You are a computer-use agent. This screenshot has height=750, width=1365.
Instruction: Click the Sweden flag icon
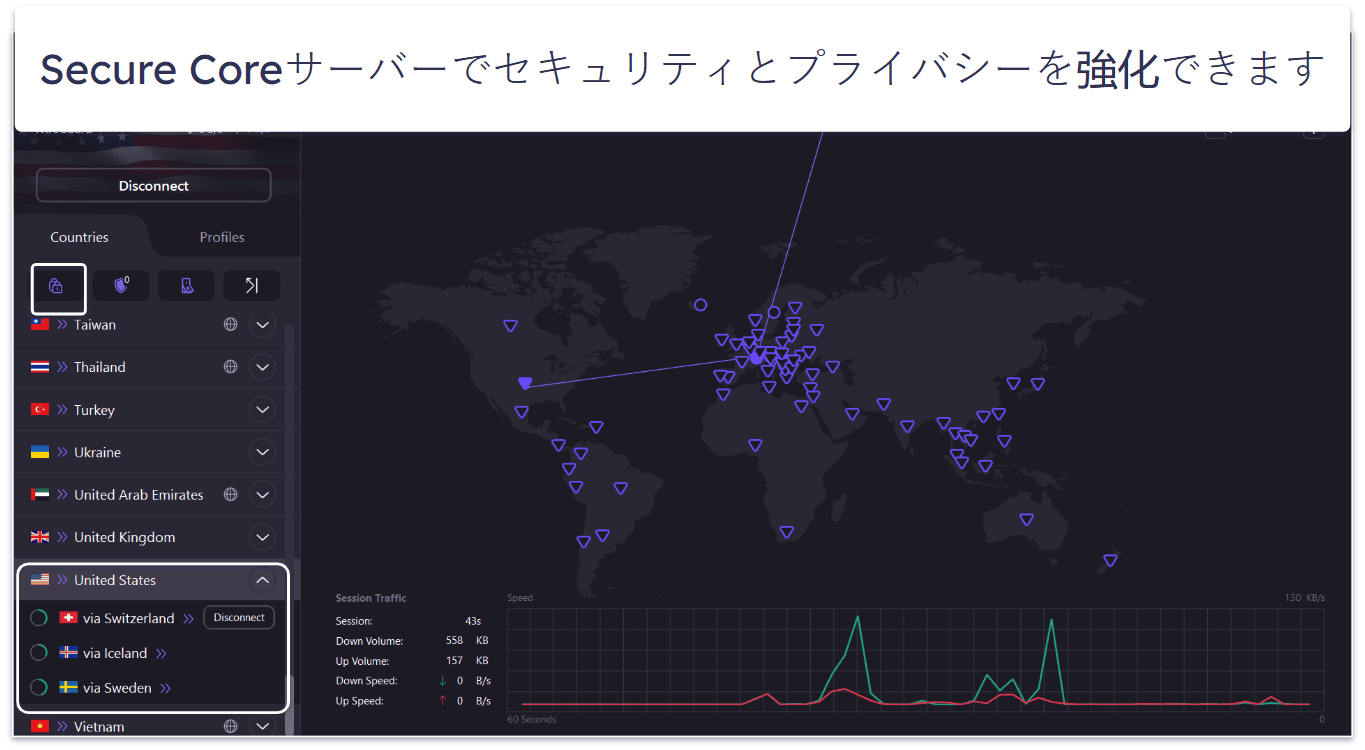68,688
